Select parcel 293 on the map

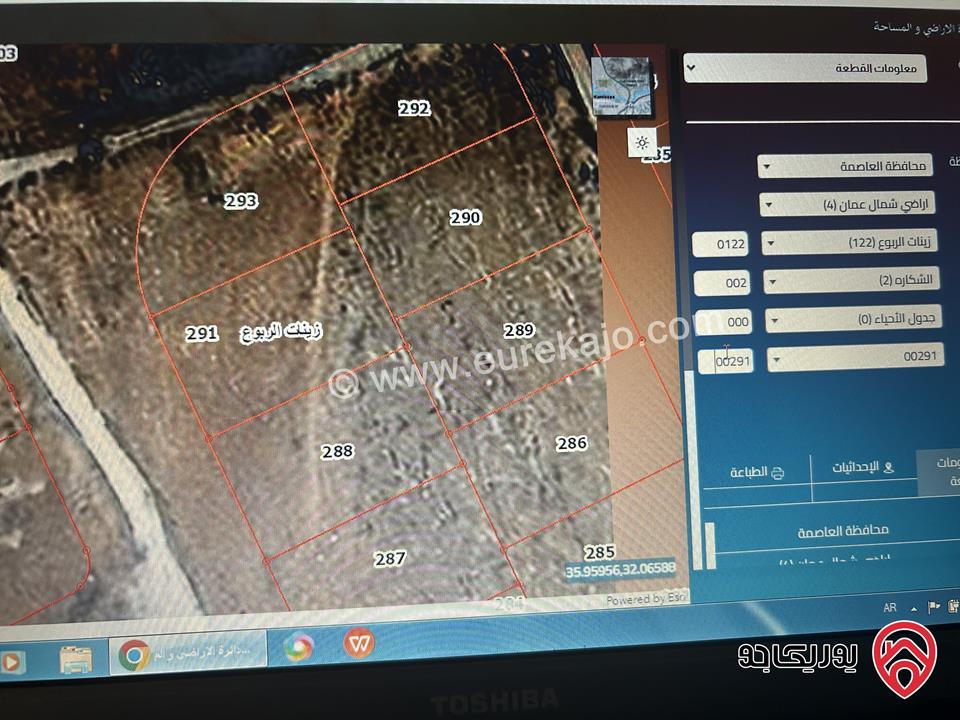[241, 201]
